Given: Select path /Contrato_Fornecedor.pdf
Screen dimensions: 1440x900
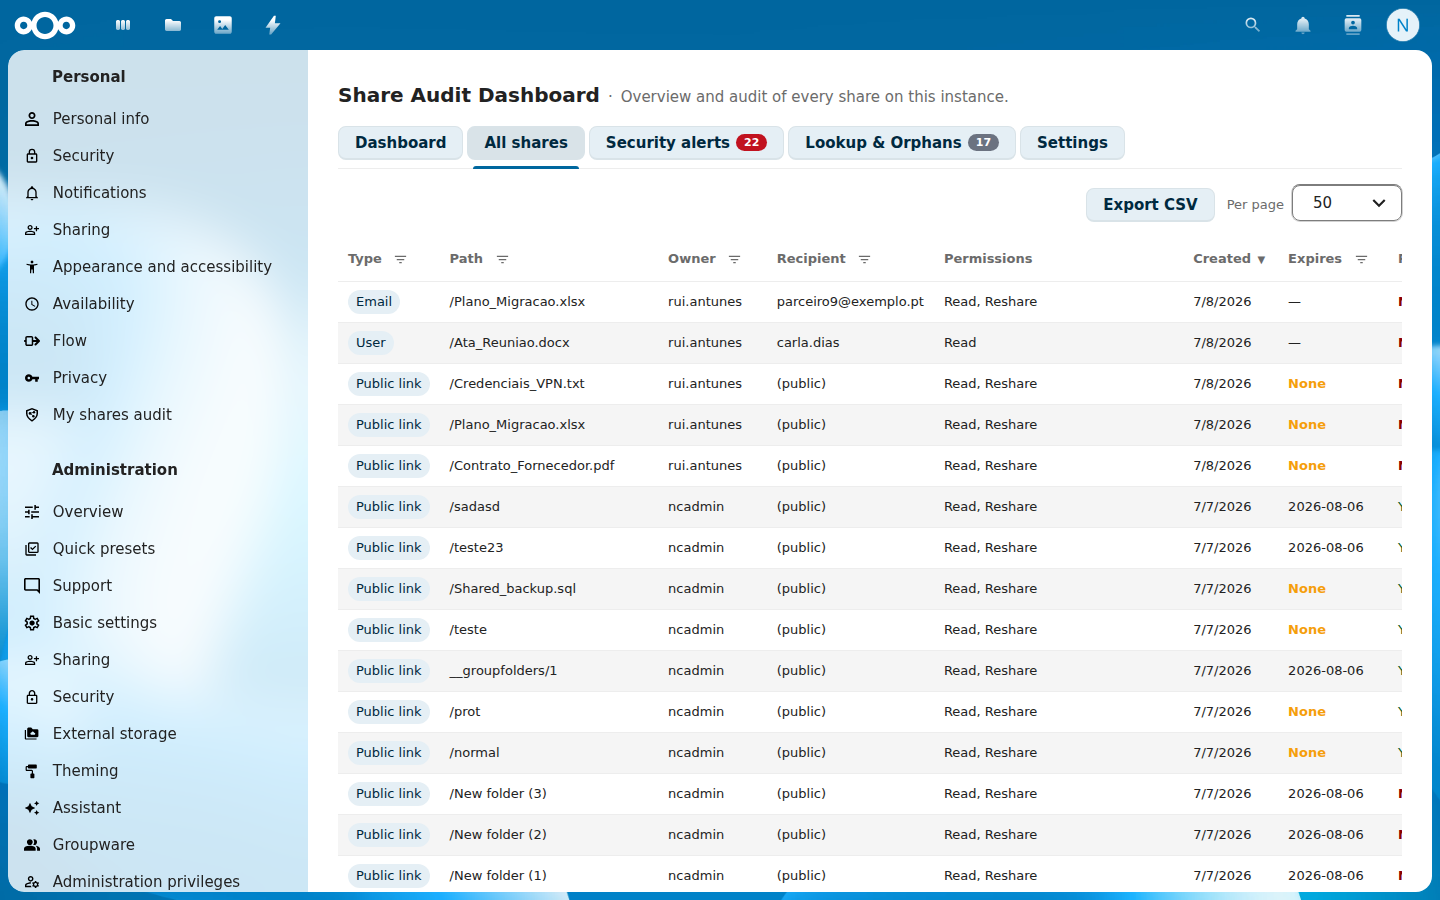Looking at the screenshot, I should click(x=532, y=466).
